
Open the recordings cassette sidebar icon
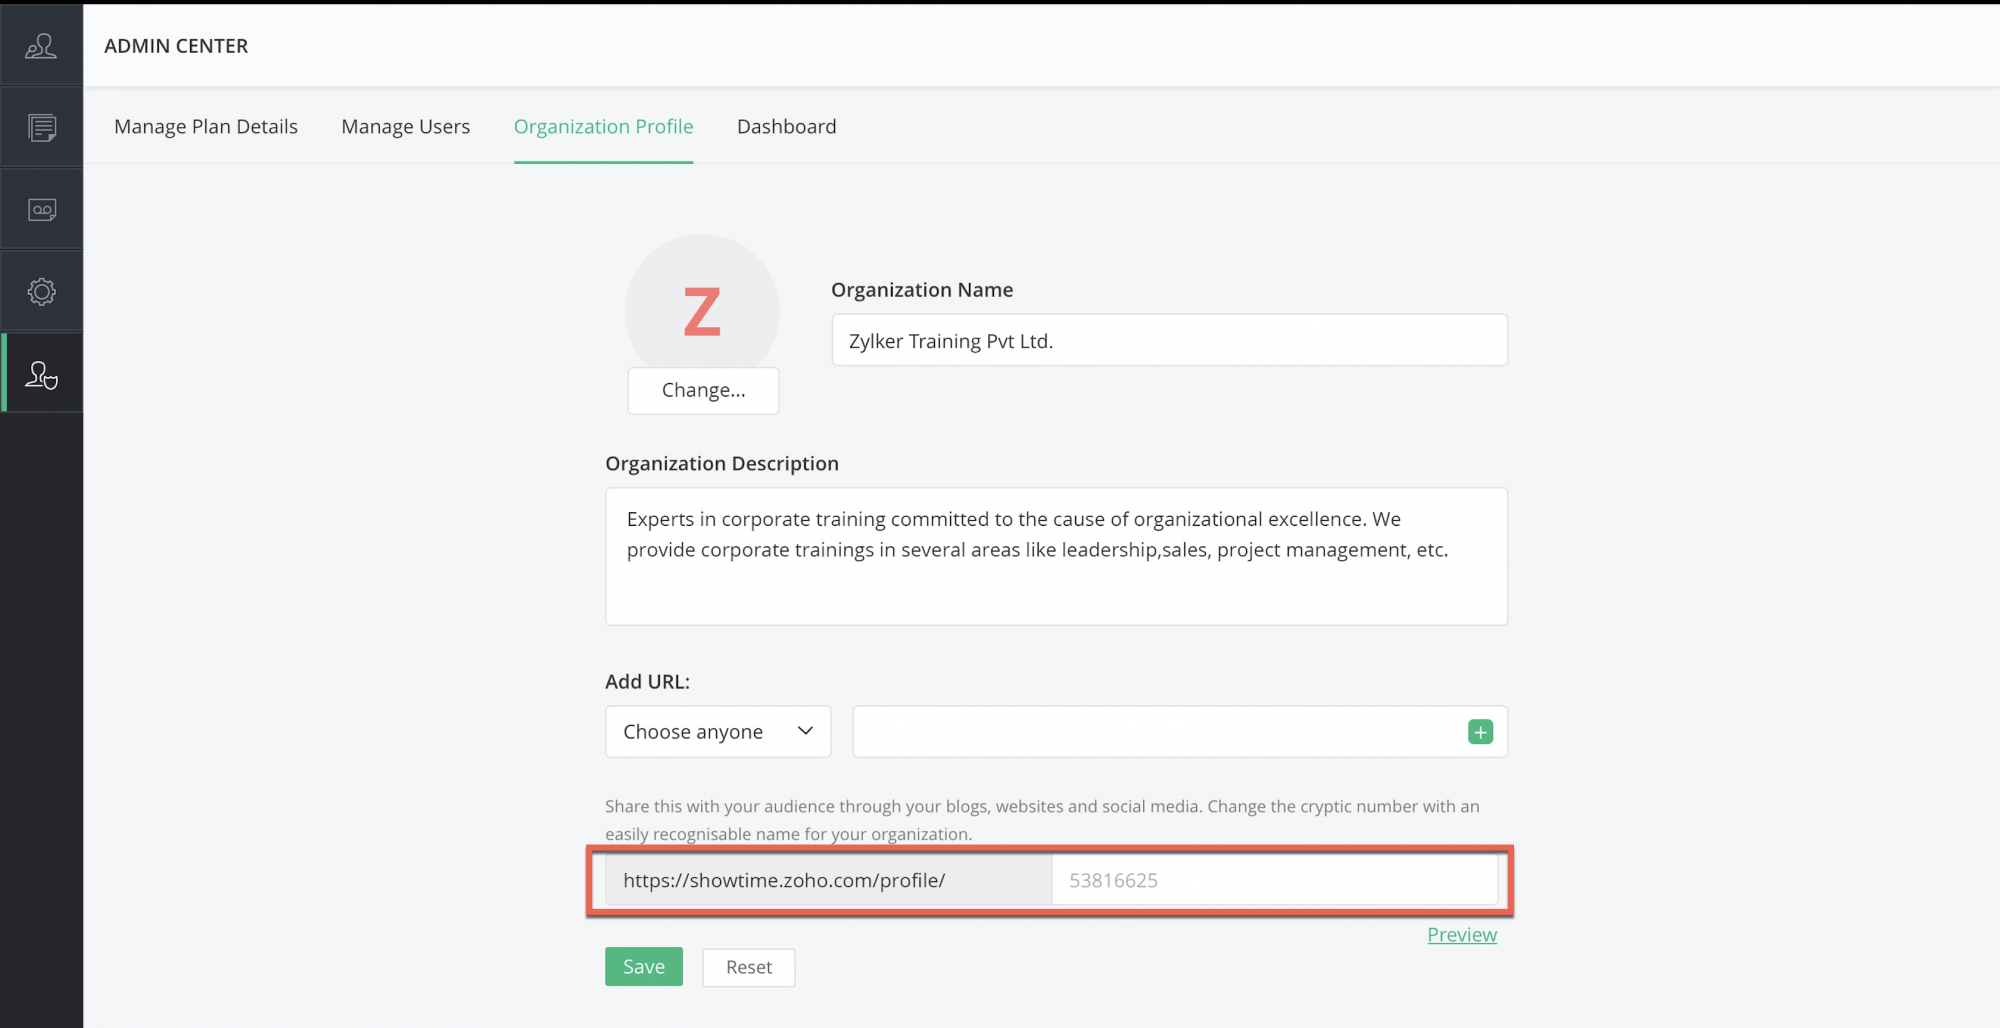41,210
